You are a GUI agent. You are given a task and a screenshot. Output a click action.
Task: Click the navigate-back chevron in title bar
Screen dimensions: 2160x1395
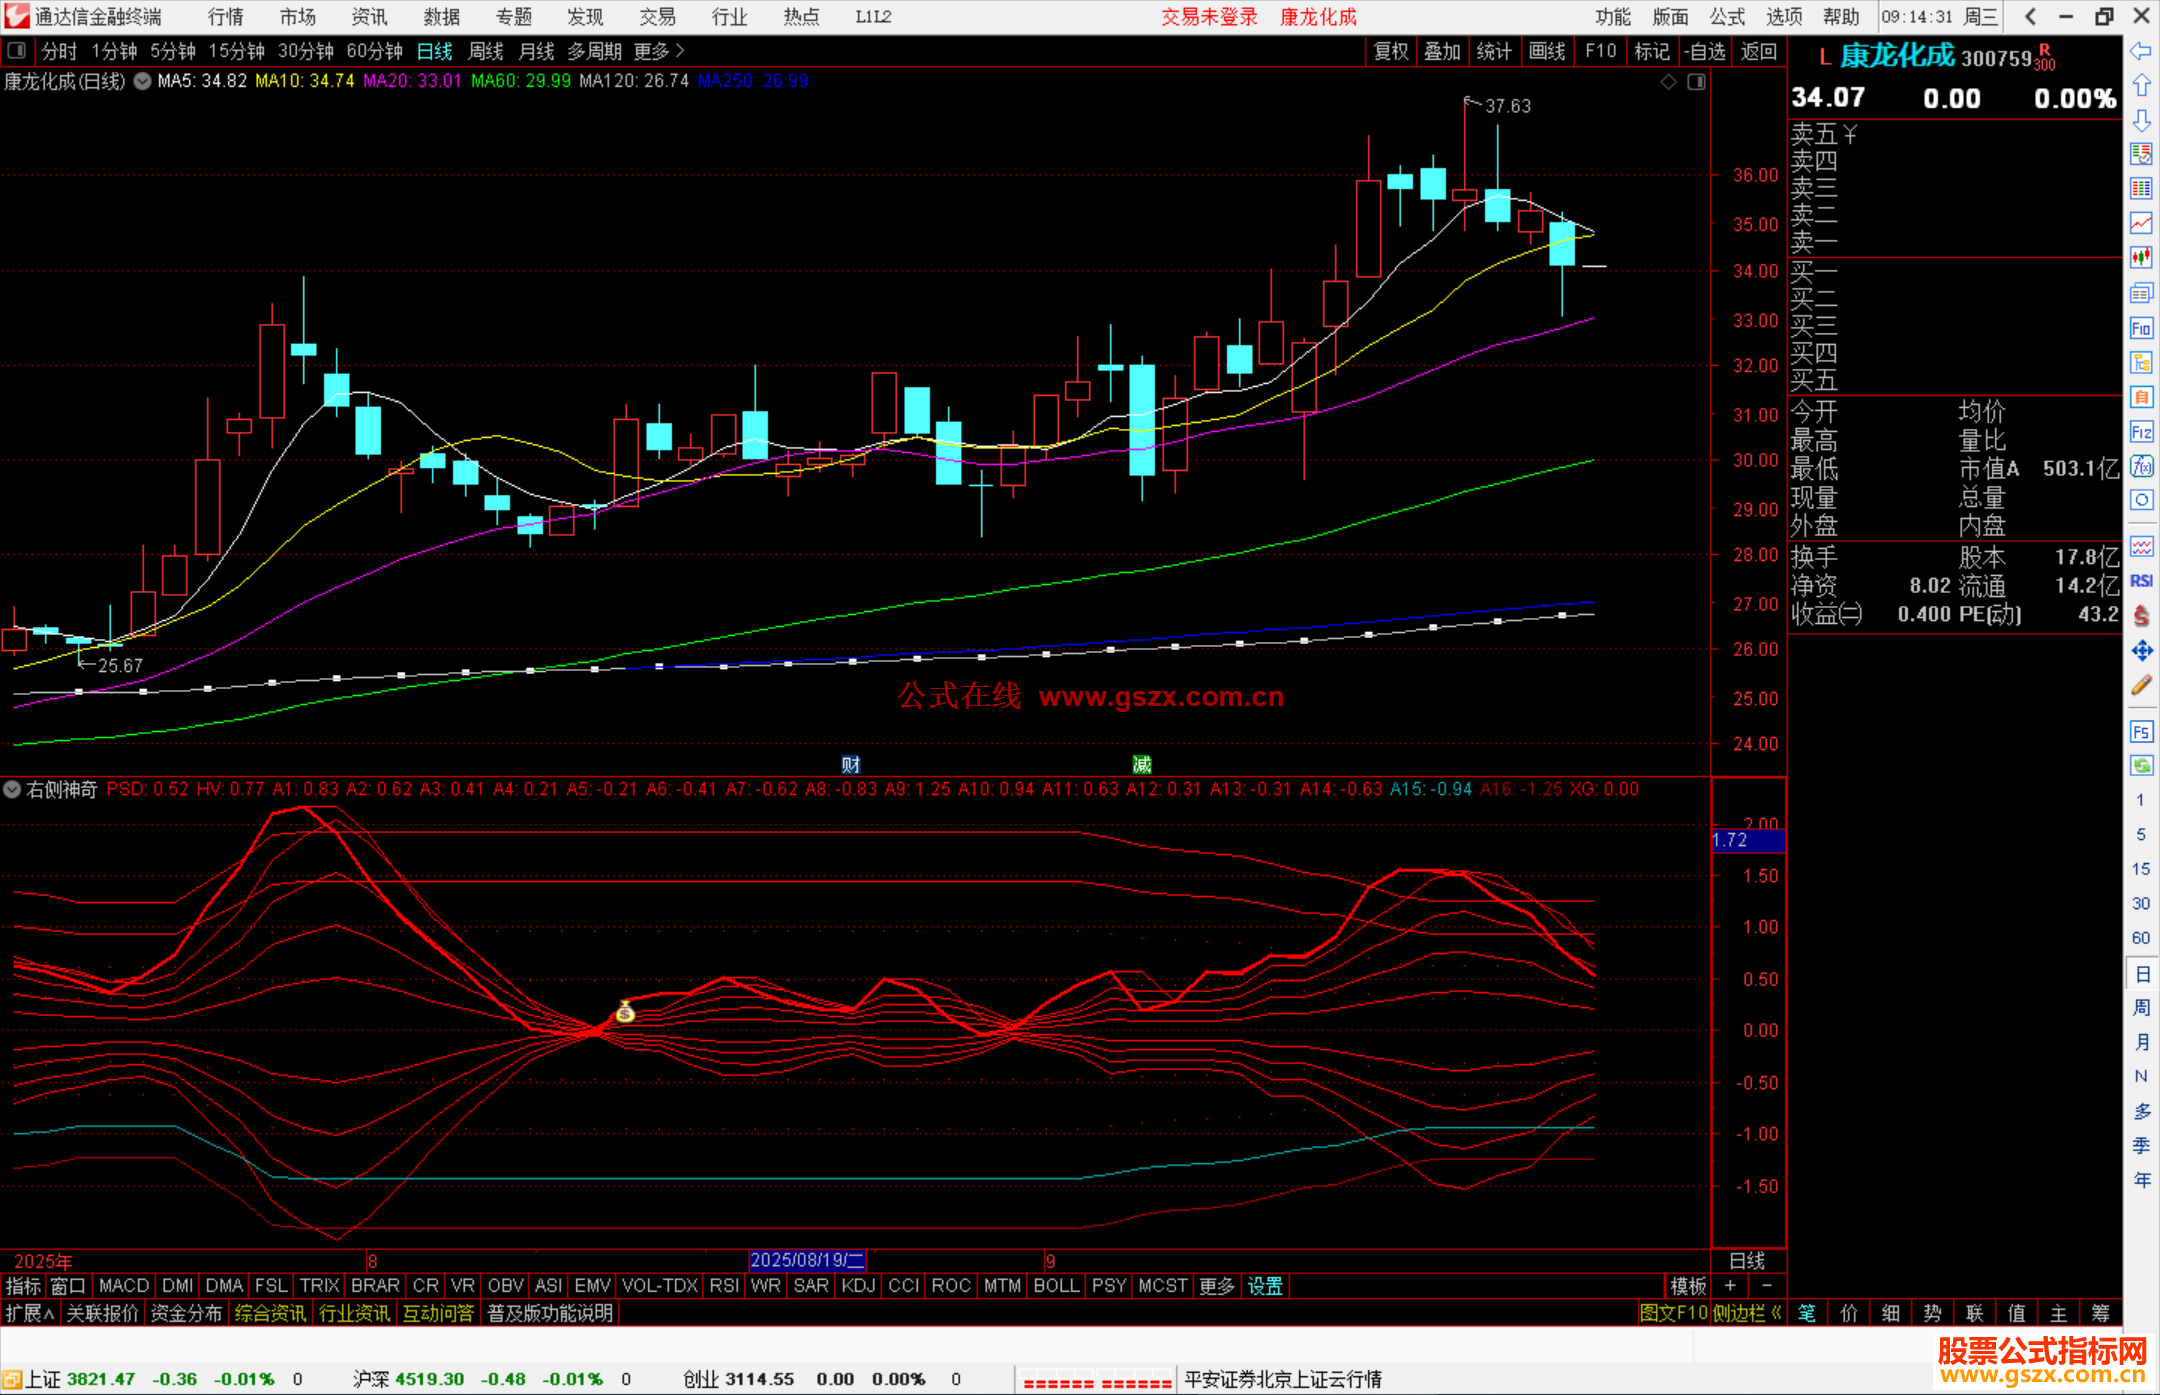(2030, 16)
